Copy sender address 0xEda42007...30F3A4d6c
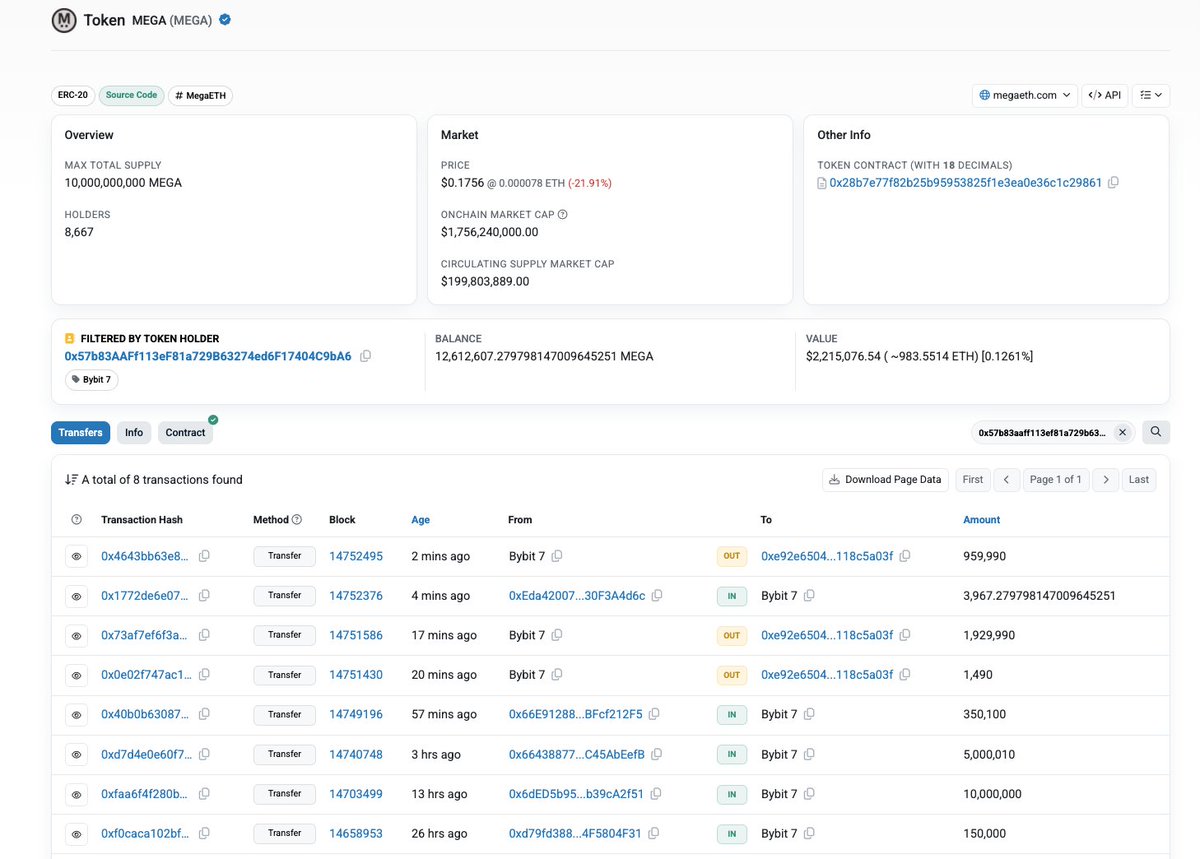 (x=657, y=595)
